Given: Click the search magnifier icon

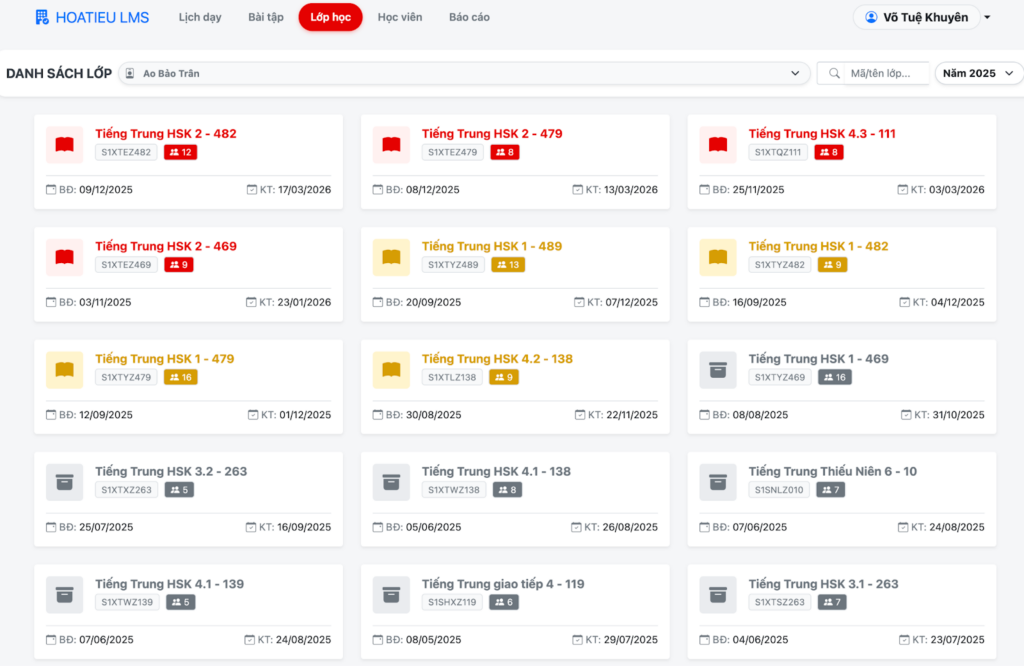Looking at the screenshot, I should (833, 73).
